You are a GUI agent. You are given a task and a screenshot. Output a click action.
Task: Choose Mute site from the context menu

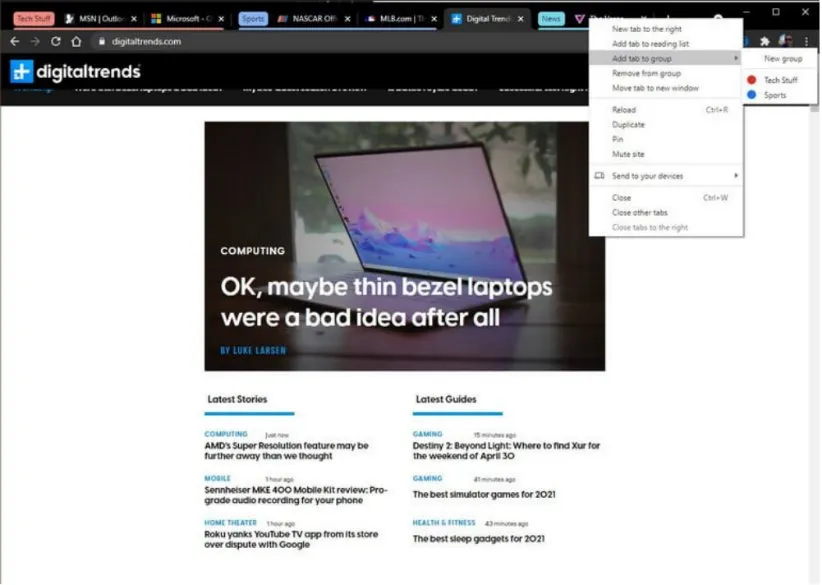click(628, 154)
